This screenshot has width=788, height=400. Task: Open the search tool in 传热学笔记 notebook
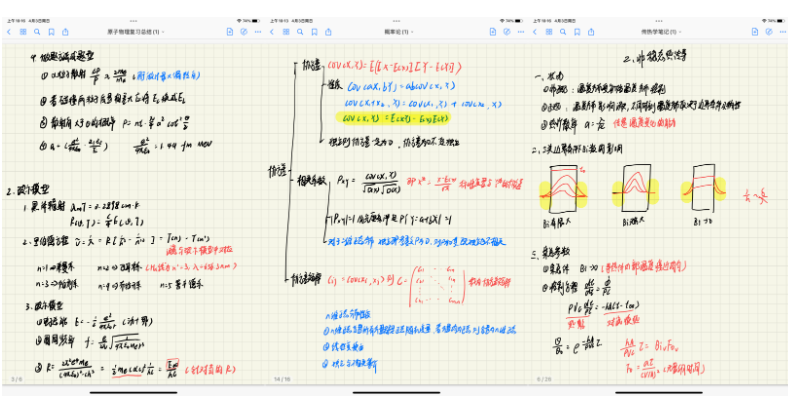click(x=563, y=32)
